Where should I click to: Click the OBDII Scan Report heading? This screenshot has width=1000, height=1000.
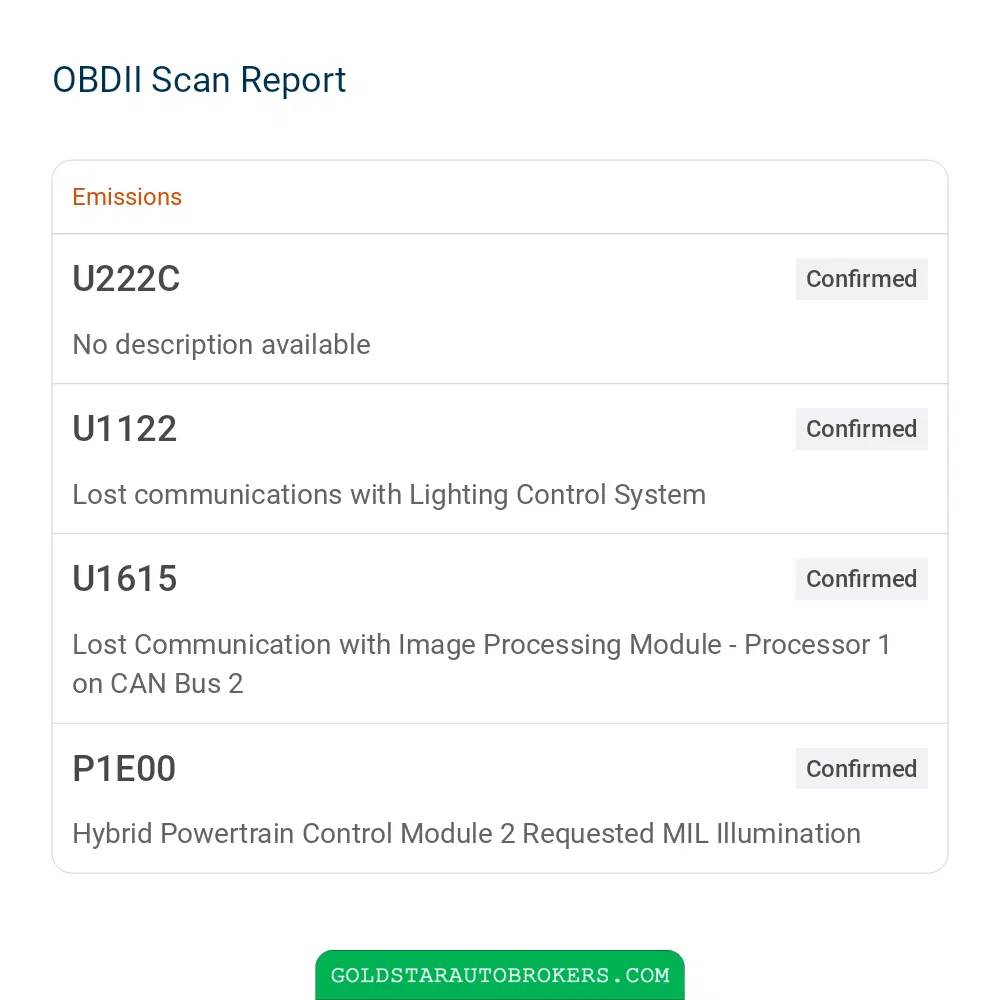(x=199, y=80)
